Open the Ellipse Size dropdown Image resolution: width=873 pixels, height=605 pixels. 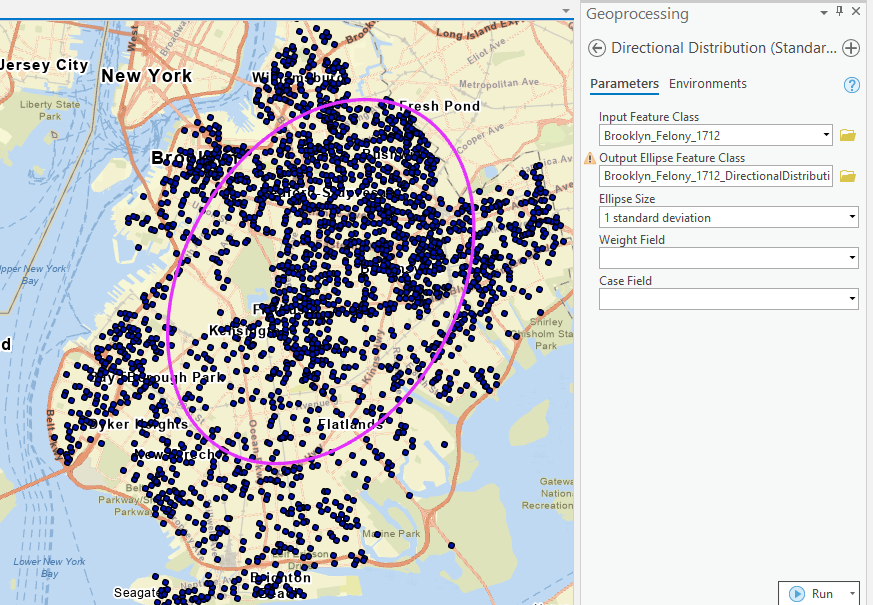[x=851, y=217]
